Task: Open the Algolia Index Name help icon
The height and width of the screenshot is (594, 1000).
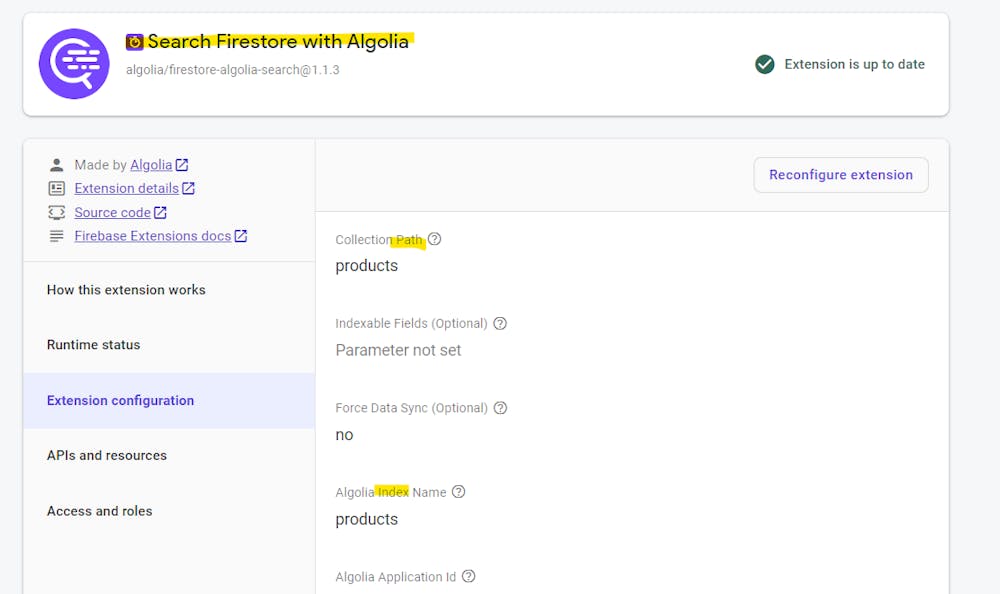Action: (x=459, y=491)
